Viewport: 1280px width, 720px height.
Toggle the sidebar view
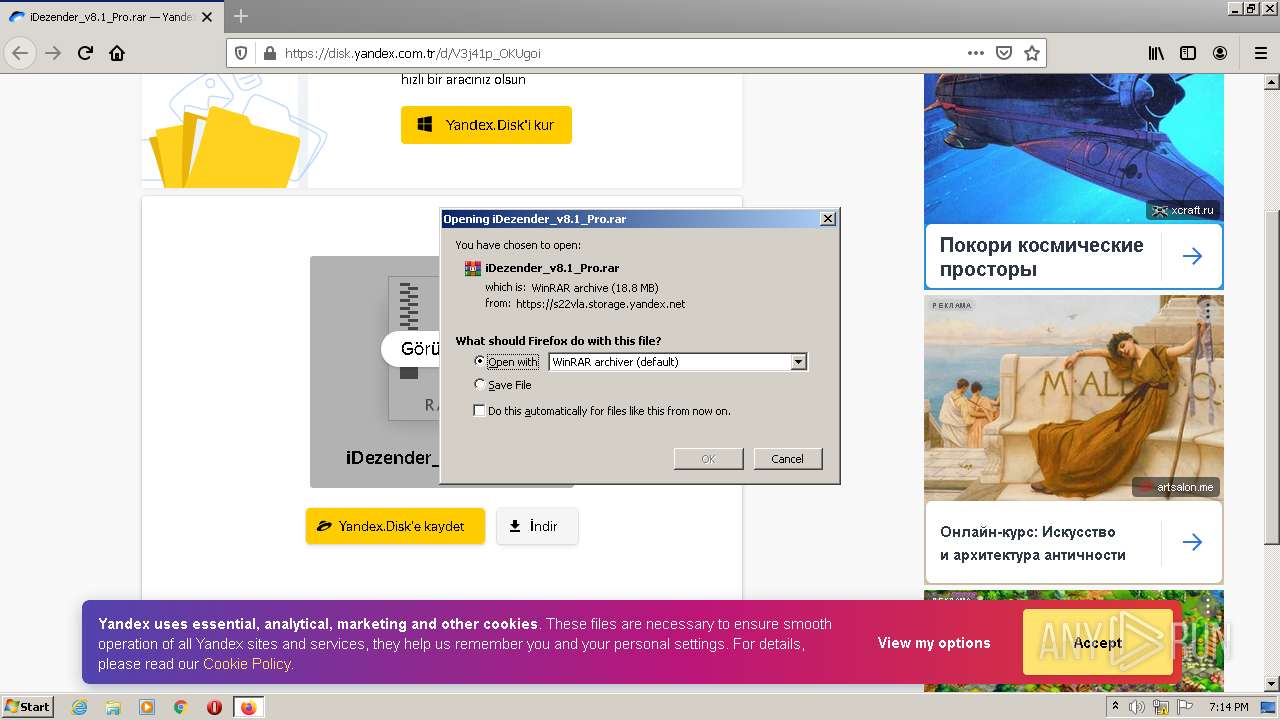[x=1188, y=53]
